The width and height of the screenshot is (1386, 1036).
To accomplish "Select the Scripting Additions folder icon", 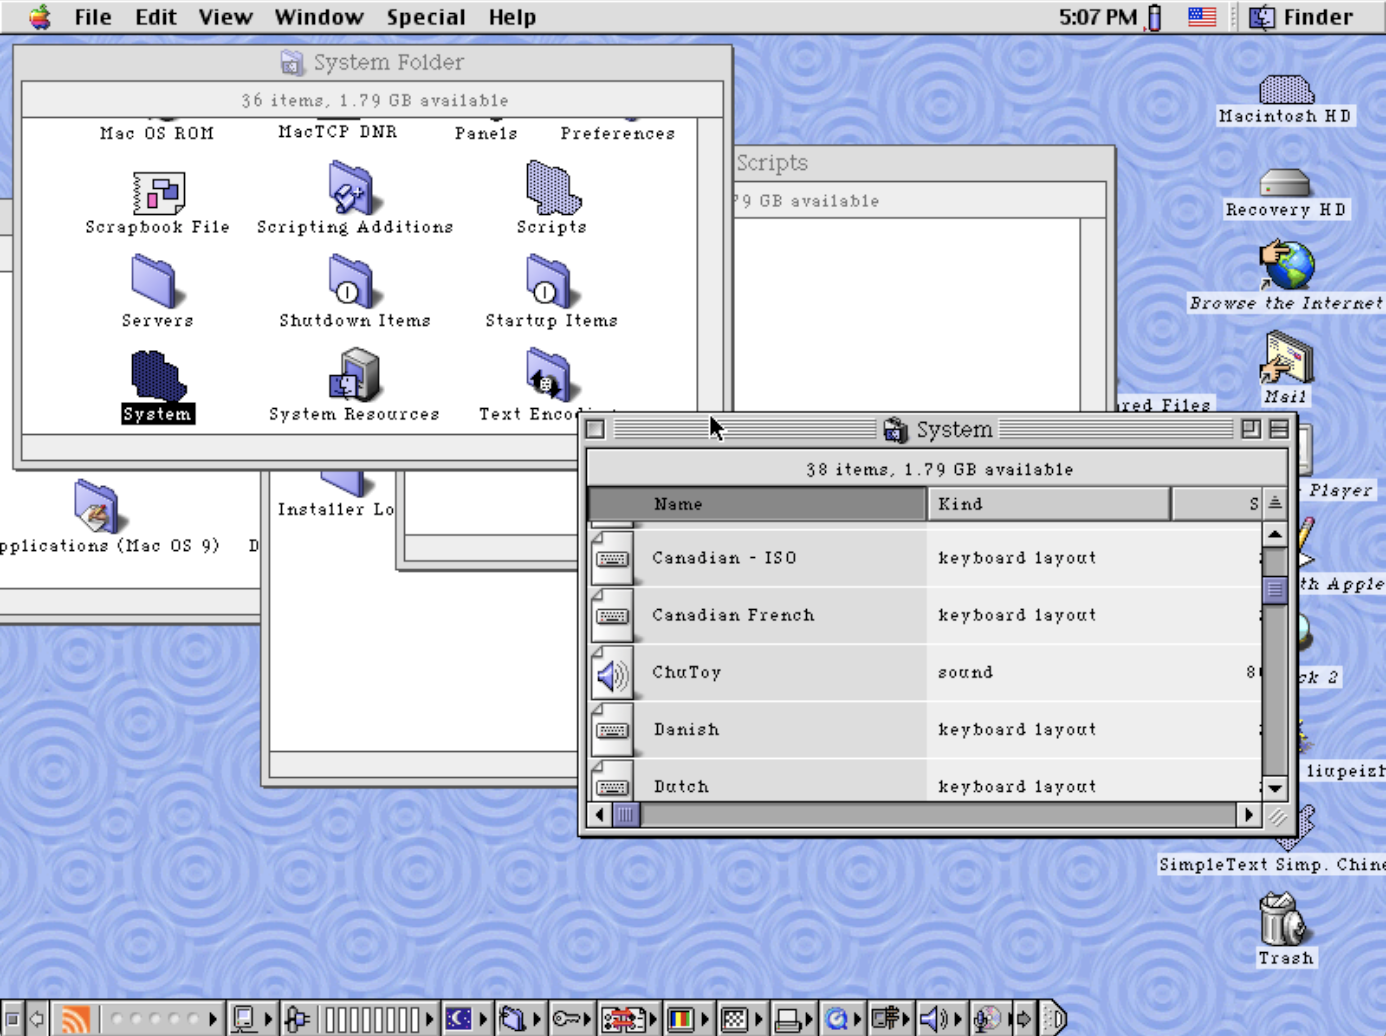I will click(x=351, y=188).
